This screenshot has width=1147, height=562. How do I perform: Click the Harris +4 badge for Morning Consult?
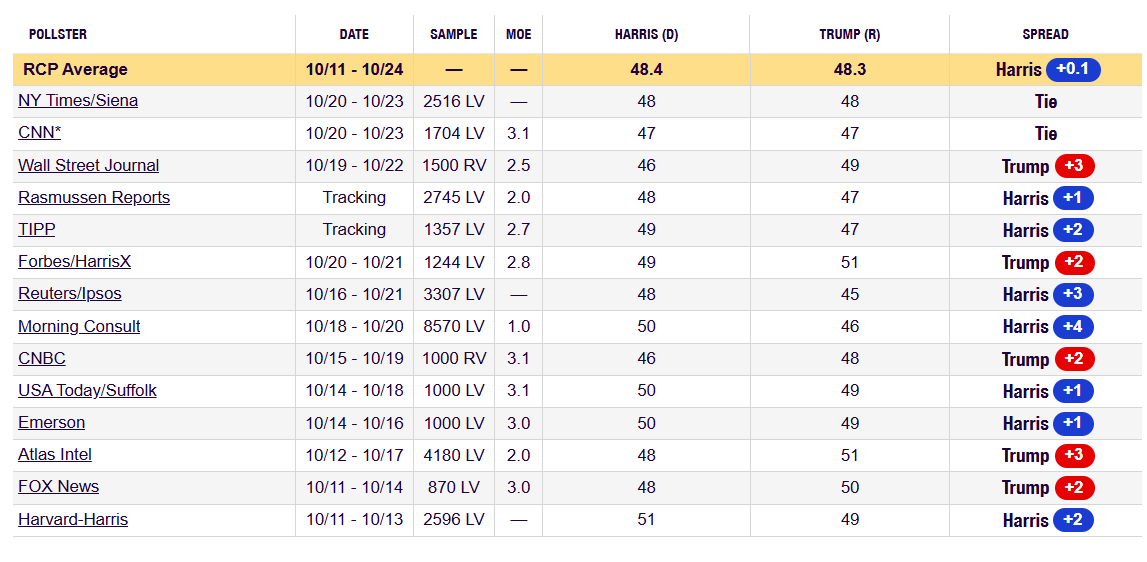pos(1073,326)
